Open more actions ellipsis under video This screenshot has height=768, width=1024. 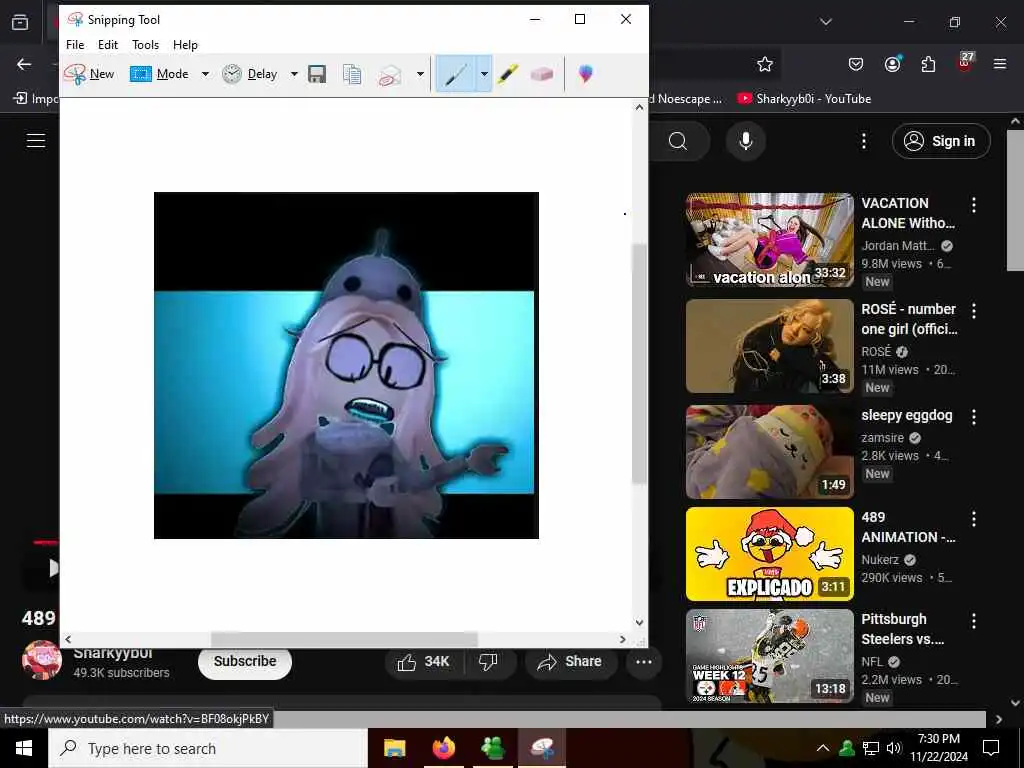644,662
